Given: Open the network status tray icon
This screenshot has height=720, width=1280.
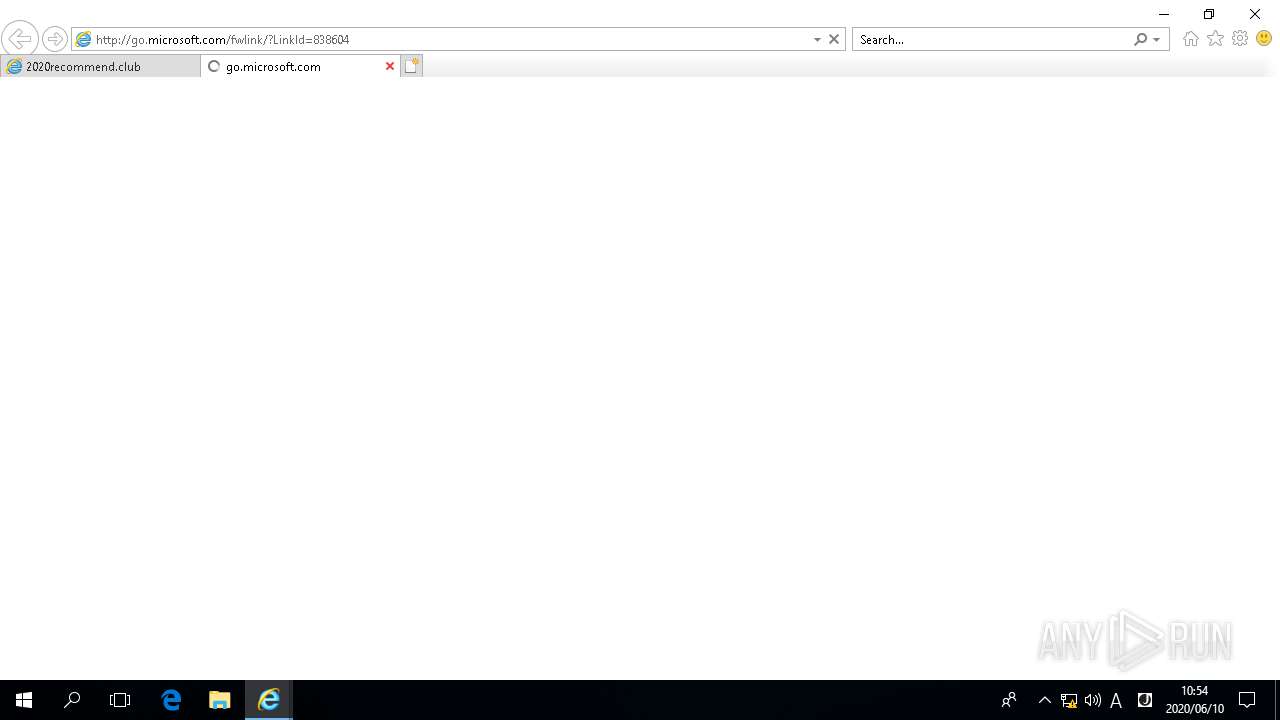Looking at the screenshot, I should pos(1069,700).
